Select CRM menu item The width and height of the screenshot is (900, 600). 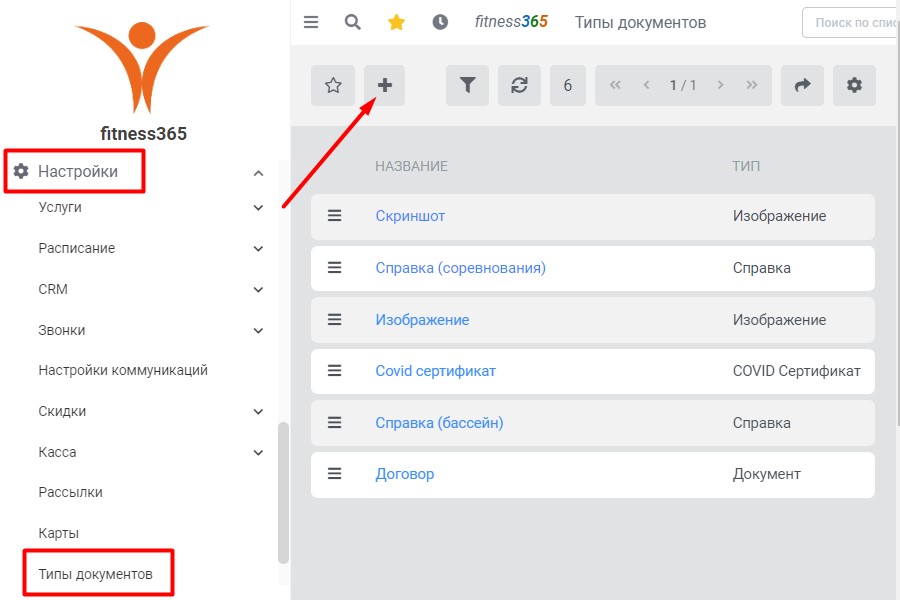[53, 289]
